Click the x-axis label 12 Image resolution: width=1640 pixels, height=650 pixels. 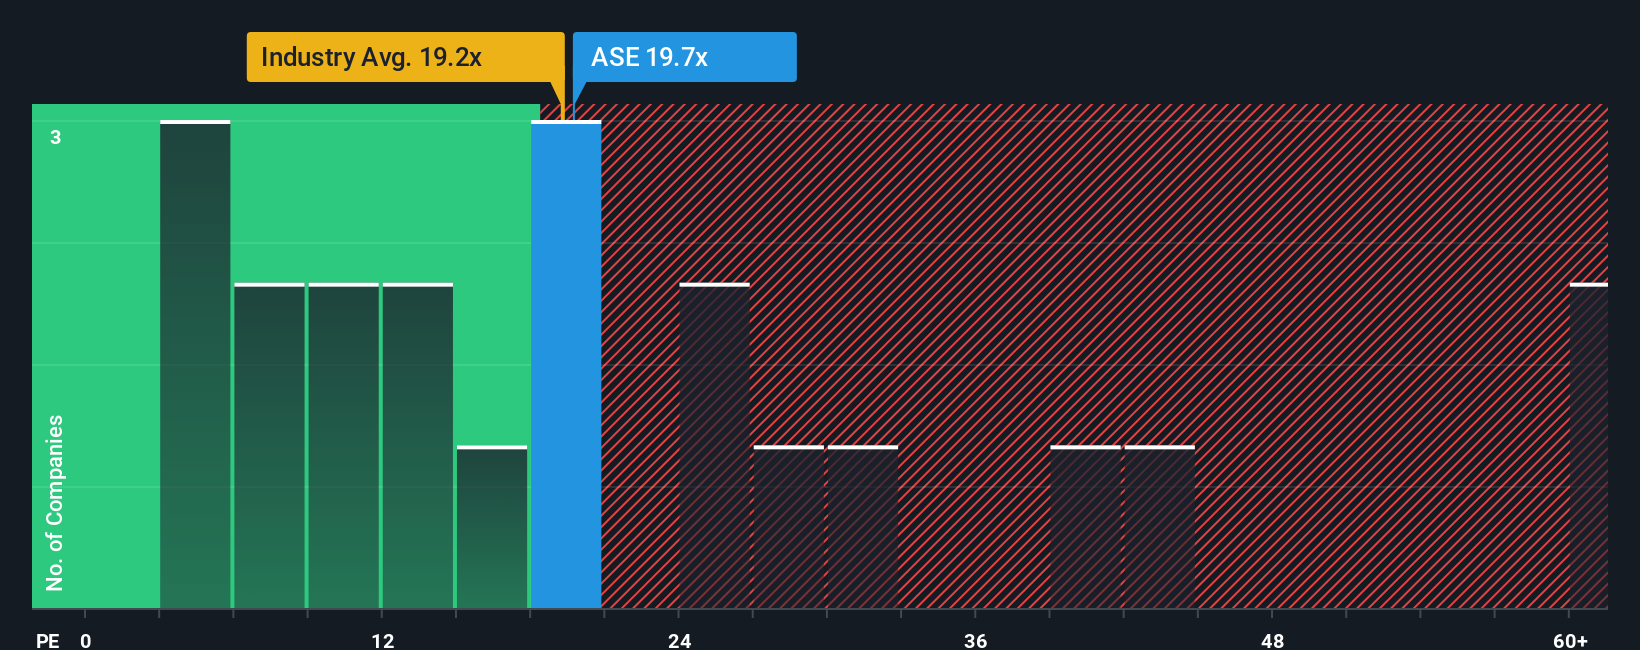(x=383, y=640)
